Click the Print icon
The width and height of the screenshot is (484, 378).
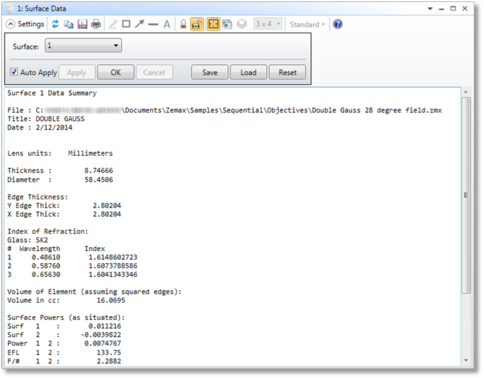[96, 24]
